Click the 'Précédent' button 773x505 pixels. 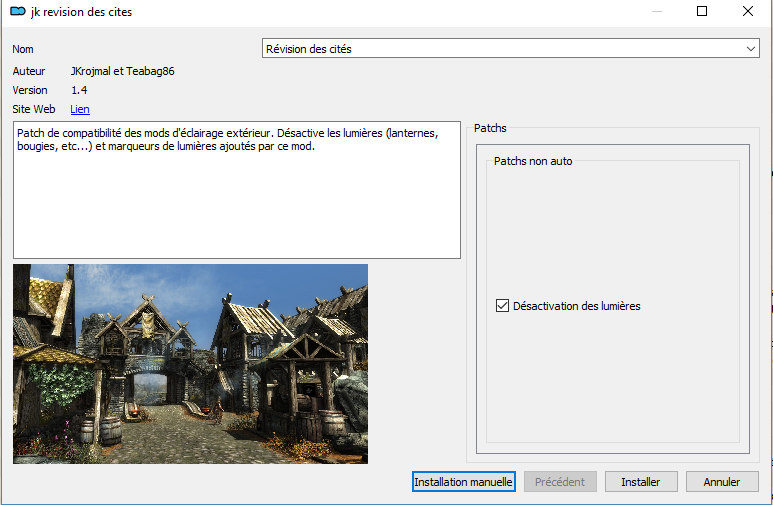(560, 482)
